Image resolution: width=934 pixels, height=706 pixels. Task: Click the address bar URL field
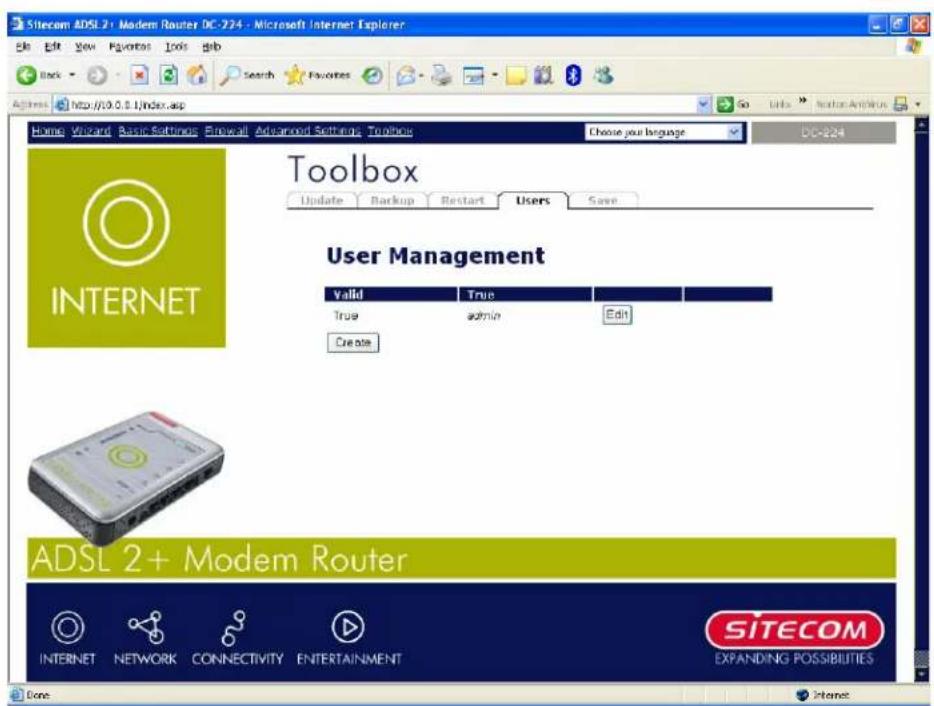click(375, 105)
